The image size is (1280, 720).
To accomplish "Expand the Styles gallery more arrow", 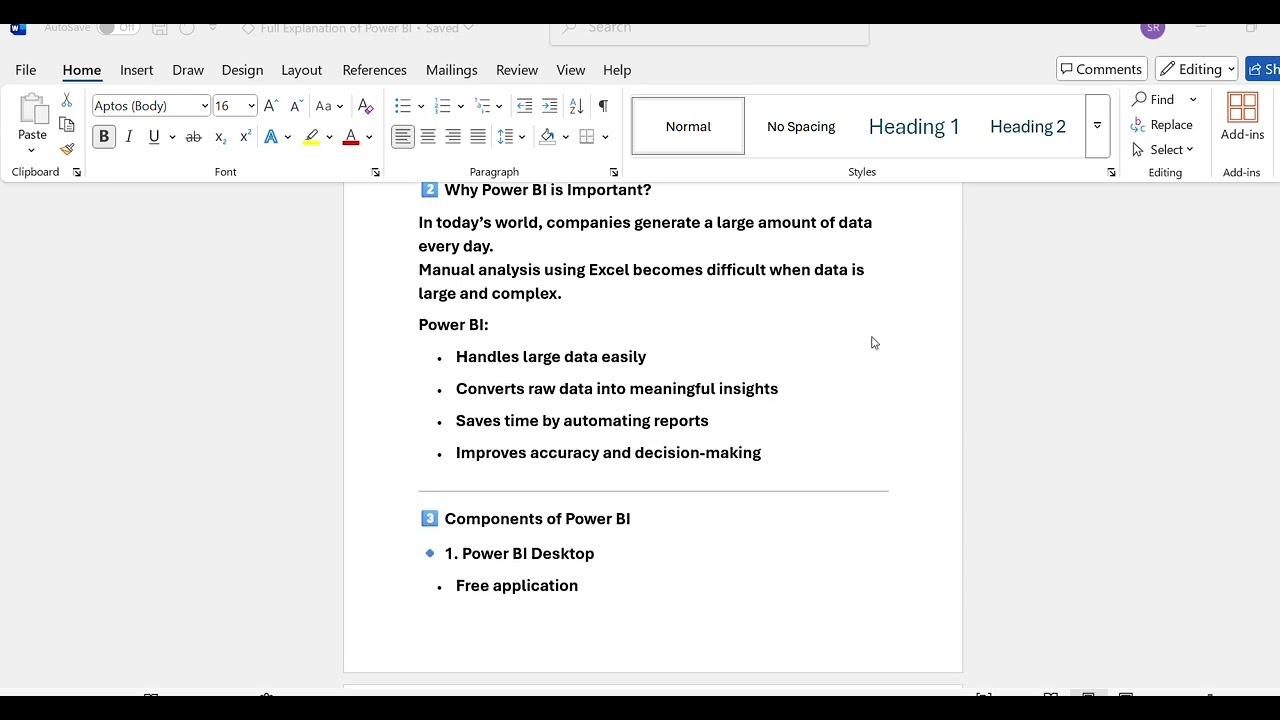I will 1097,126.
